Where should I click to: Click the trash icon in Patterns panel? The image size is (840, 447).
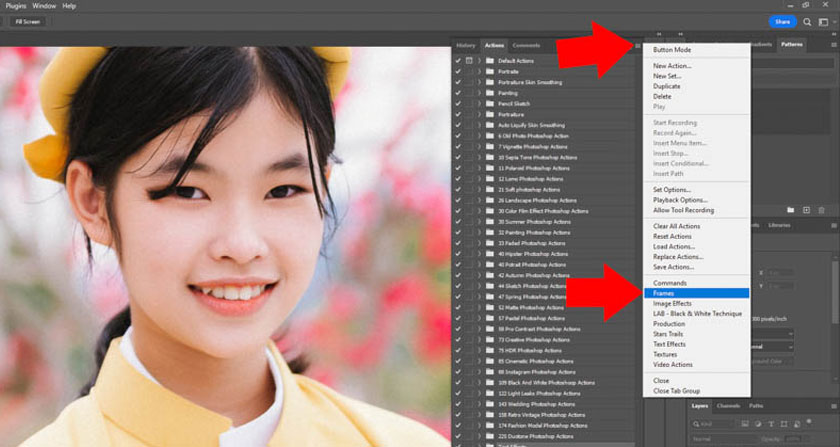pyautogui.click(x=821, y=210)
